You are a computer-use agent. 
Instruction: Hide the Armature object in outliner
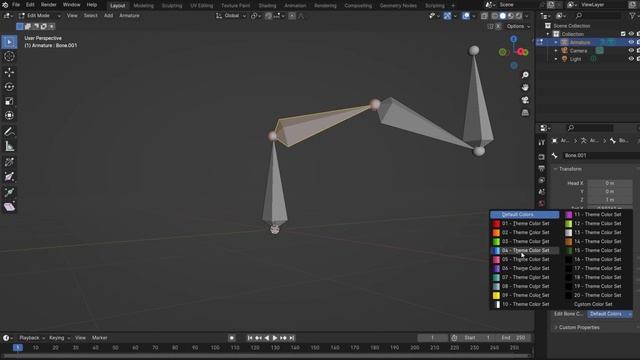631,42
